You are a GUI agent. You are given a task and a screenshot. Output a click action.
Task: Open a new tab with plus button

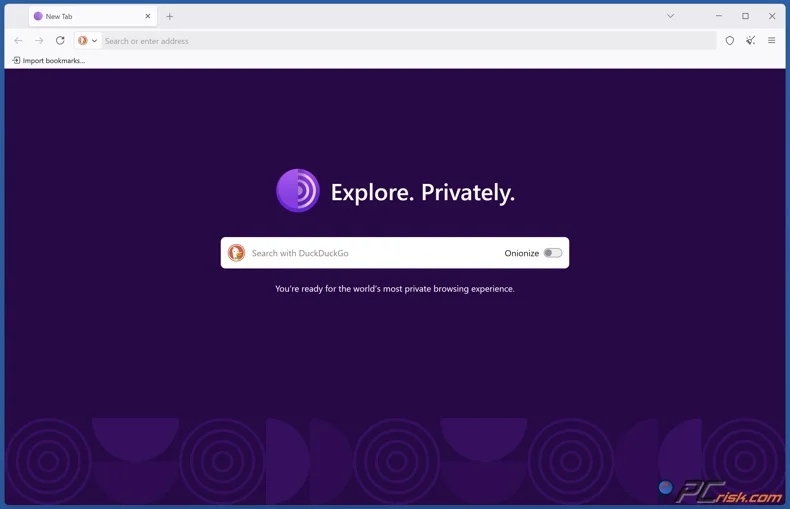(170, 16)
